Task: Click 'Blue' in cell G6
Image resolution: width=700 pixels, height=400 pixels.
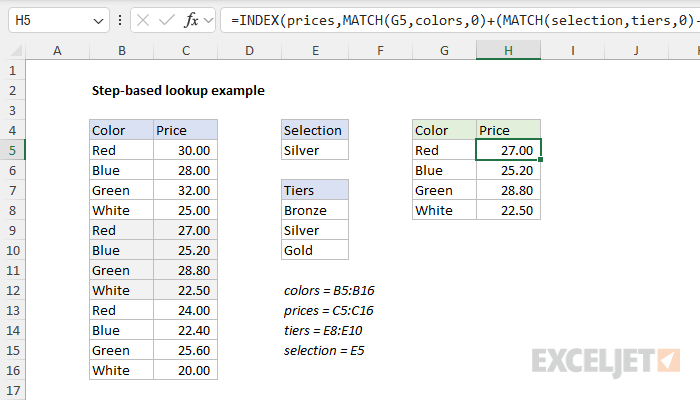Action: pos(444,171)
